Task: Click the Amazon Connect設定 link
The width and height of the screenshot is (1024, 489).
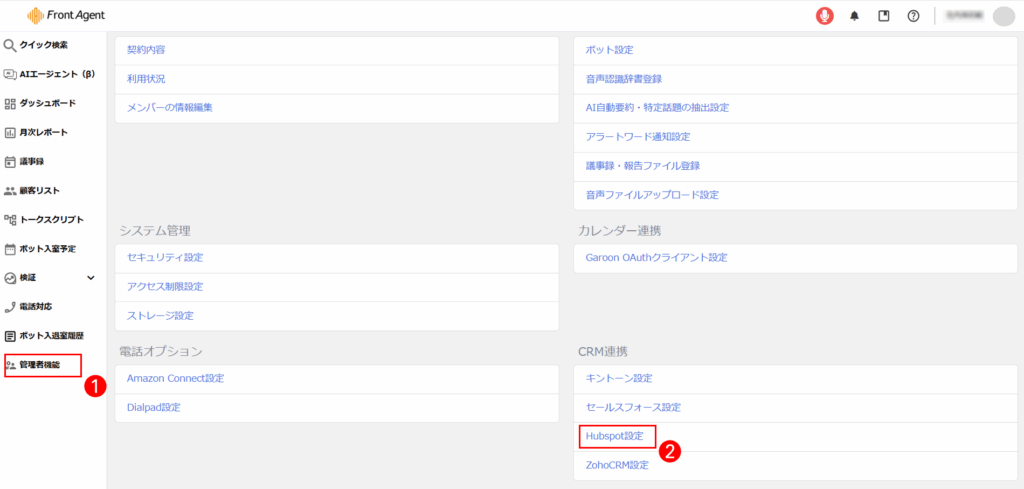Action: [x=175, y=378]
